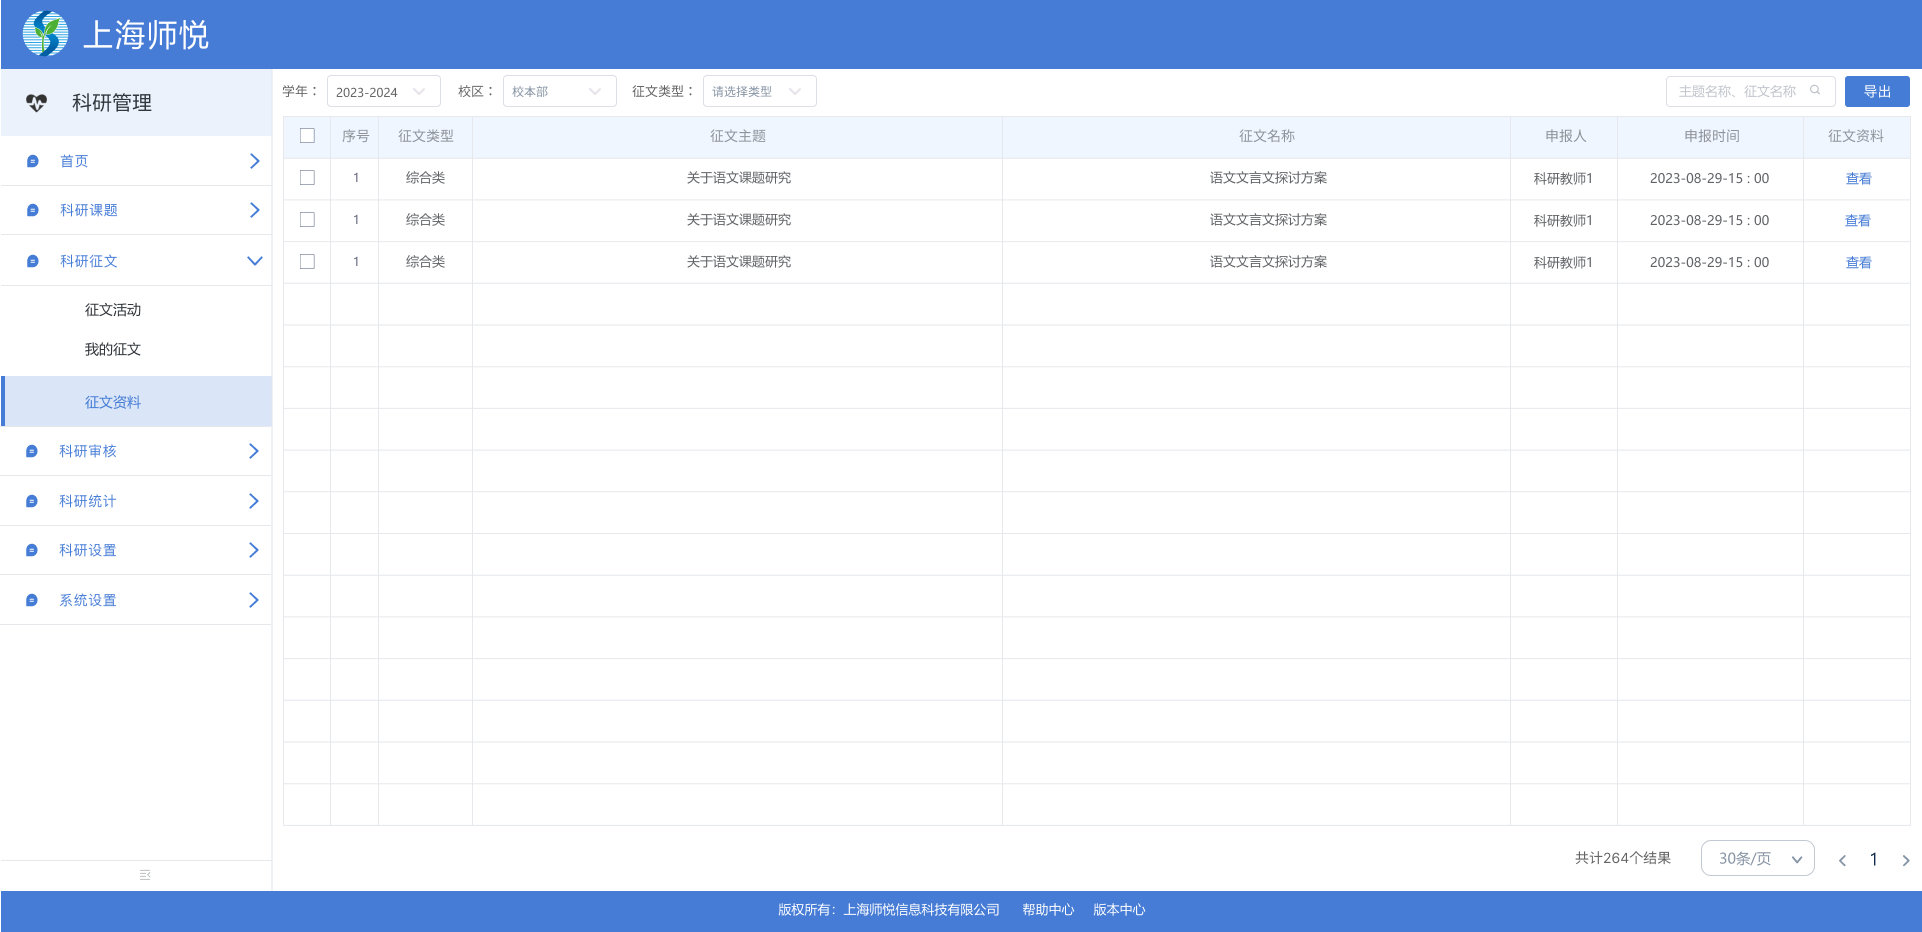The width and height of the screenshot is (1922, 932).
Task: Click the 科研管理 heart icon
Action: [37, 103]
